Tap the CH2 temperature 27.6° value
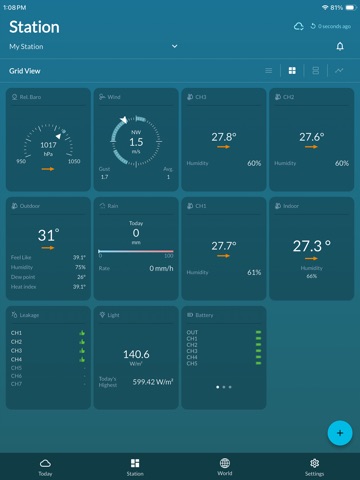The height and width of the screenshot is (480, 360). click(x=311, y=137)
